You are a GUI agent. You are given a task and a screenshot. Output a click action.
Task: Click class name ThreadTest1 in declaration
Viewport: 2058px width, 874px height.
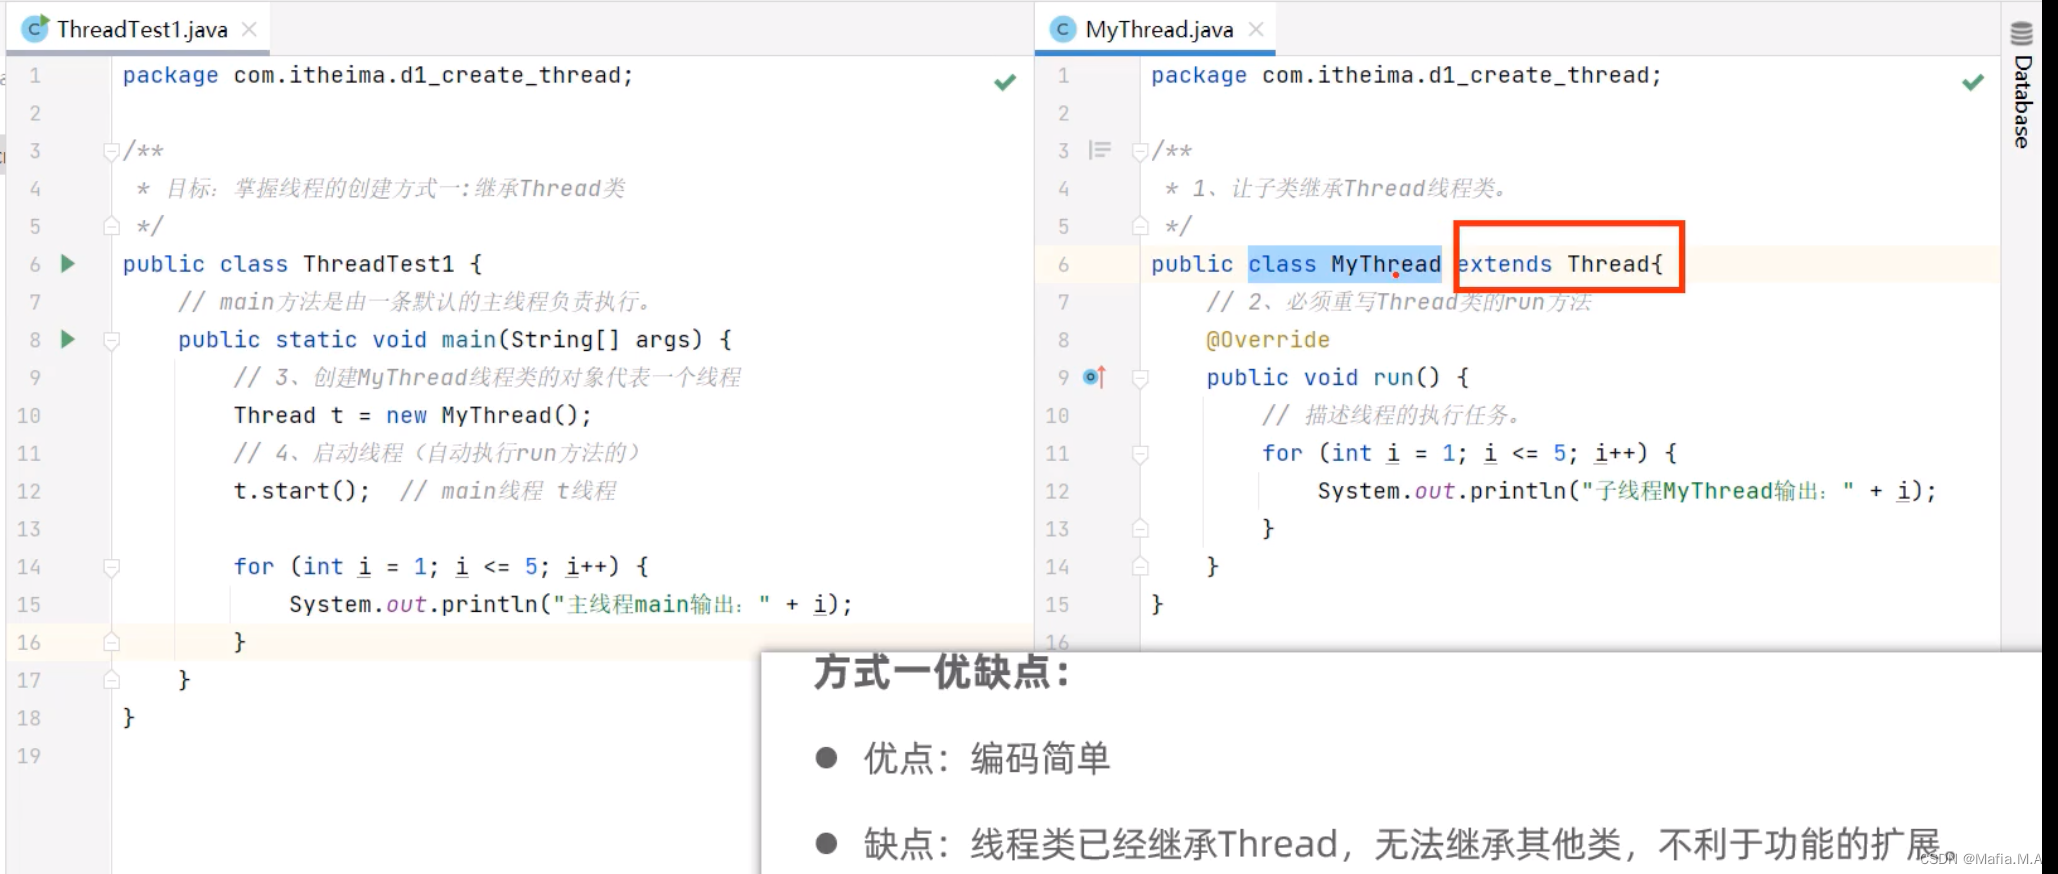click(378, 264)
